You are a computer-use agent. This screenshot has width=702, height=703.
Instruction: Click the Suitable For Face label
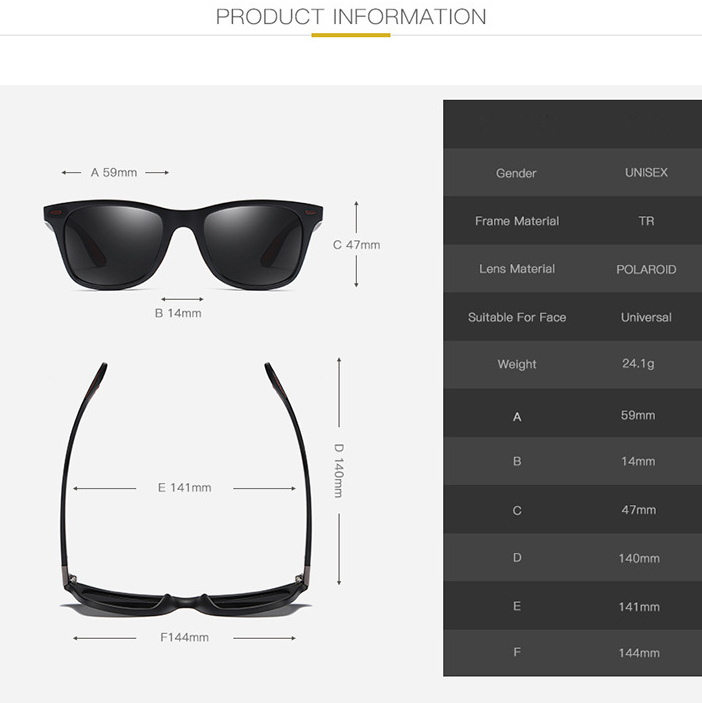tap(517, 317)
